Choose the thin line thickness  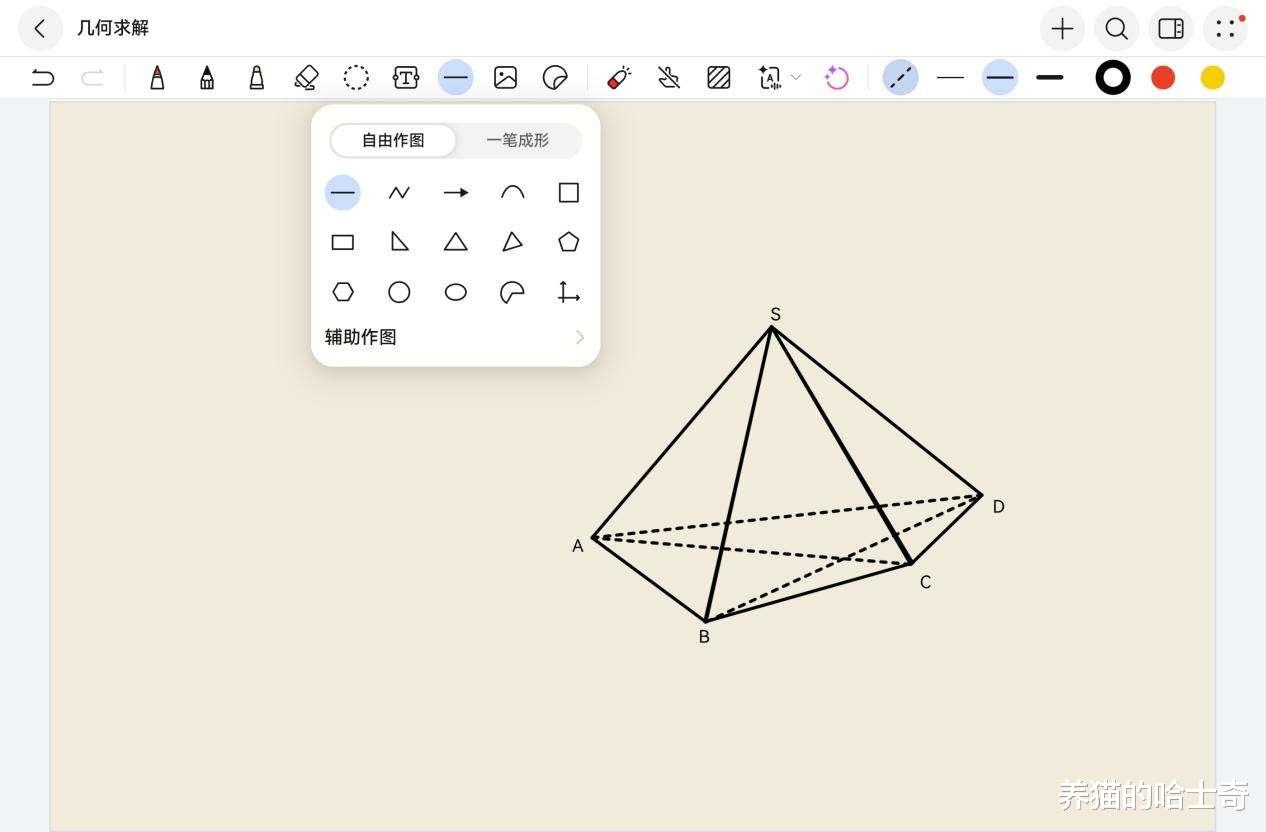[950, 77]
